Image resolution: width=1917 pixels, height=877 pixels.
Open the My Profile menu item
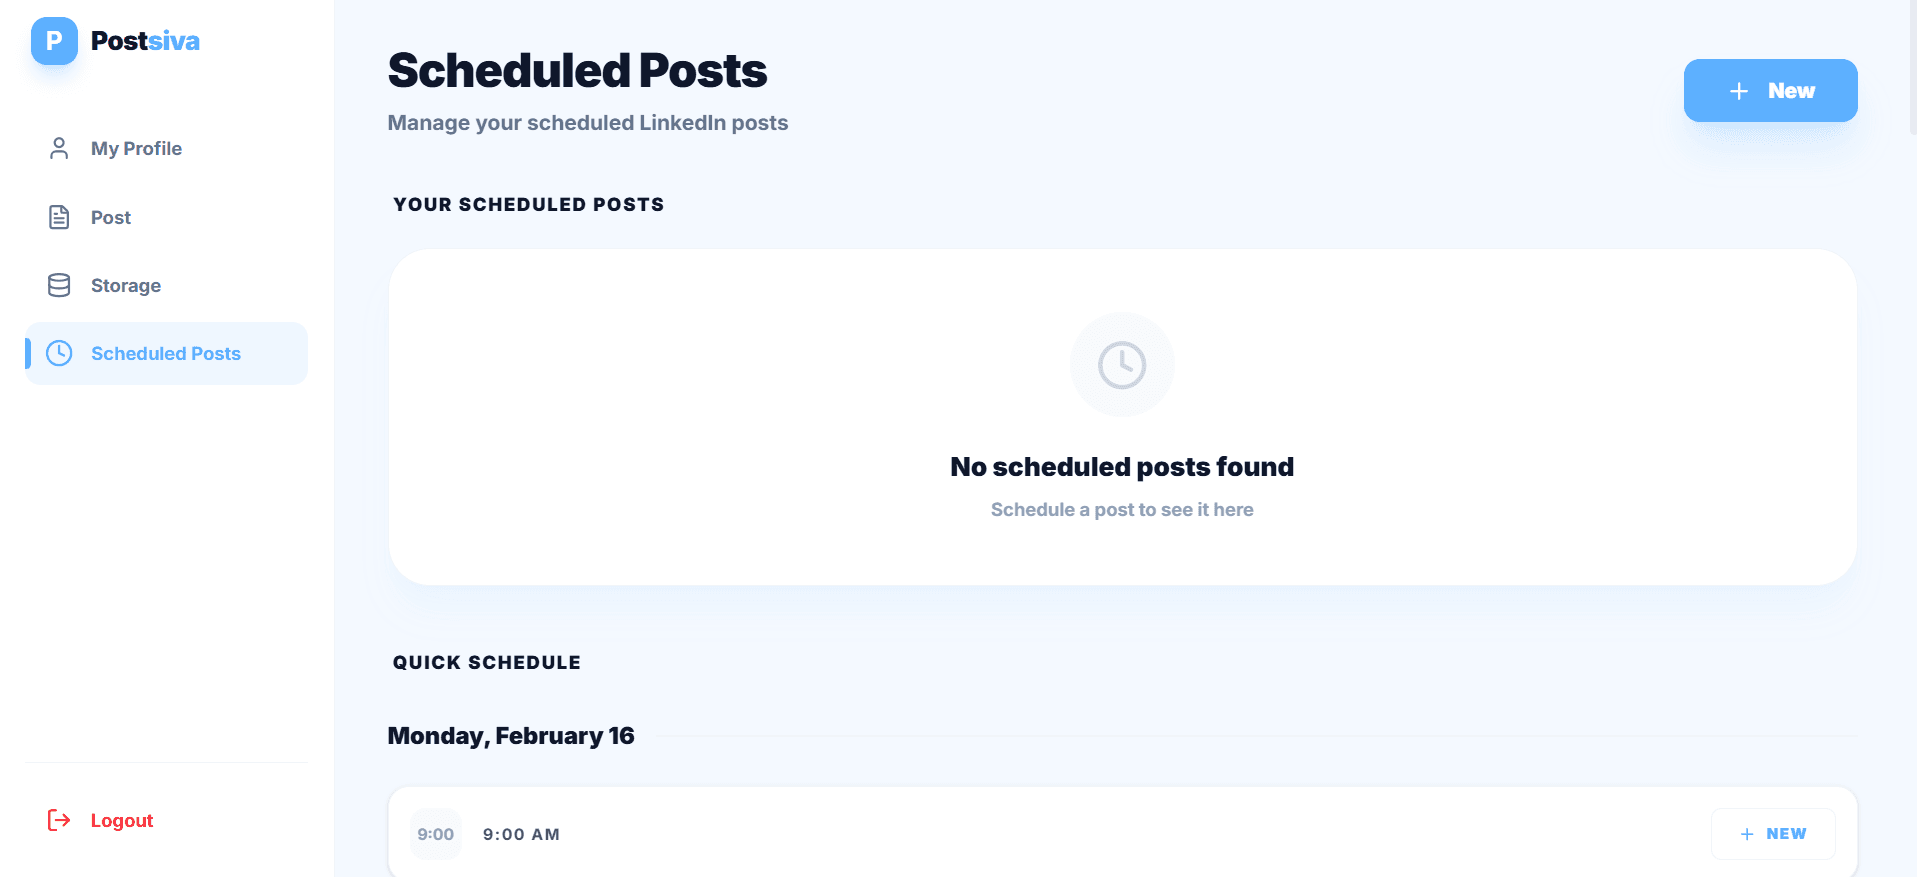(x=136, y=149)
